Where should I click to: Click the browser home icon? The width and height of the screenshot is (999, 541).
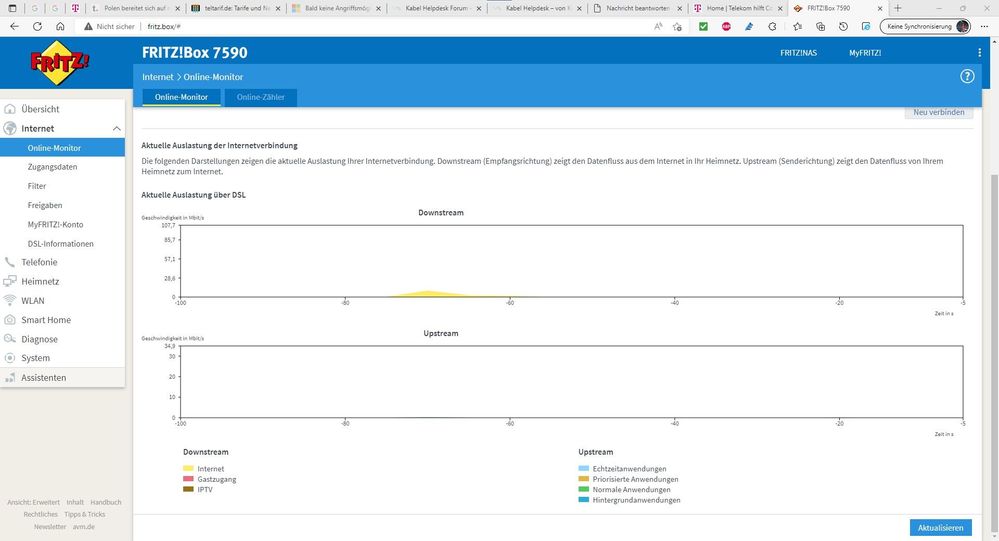tap(60, 27)
